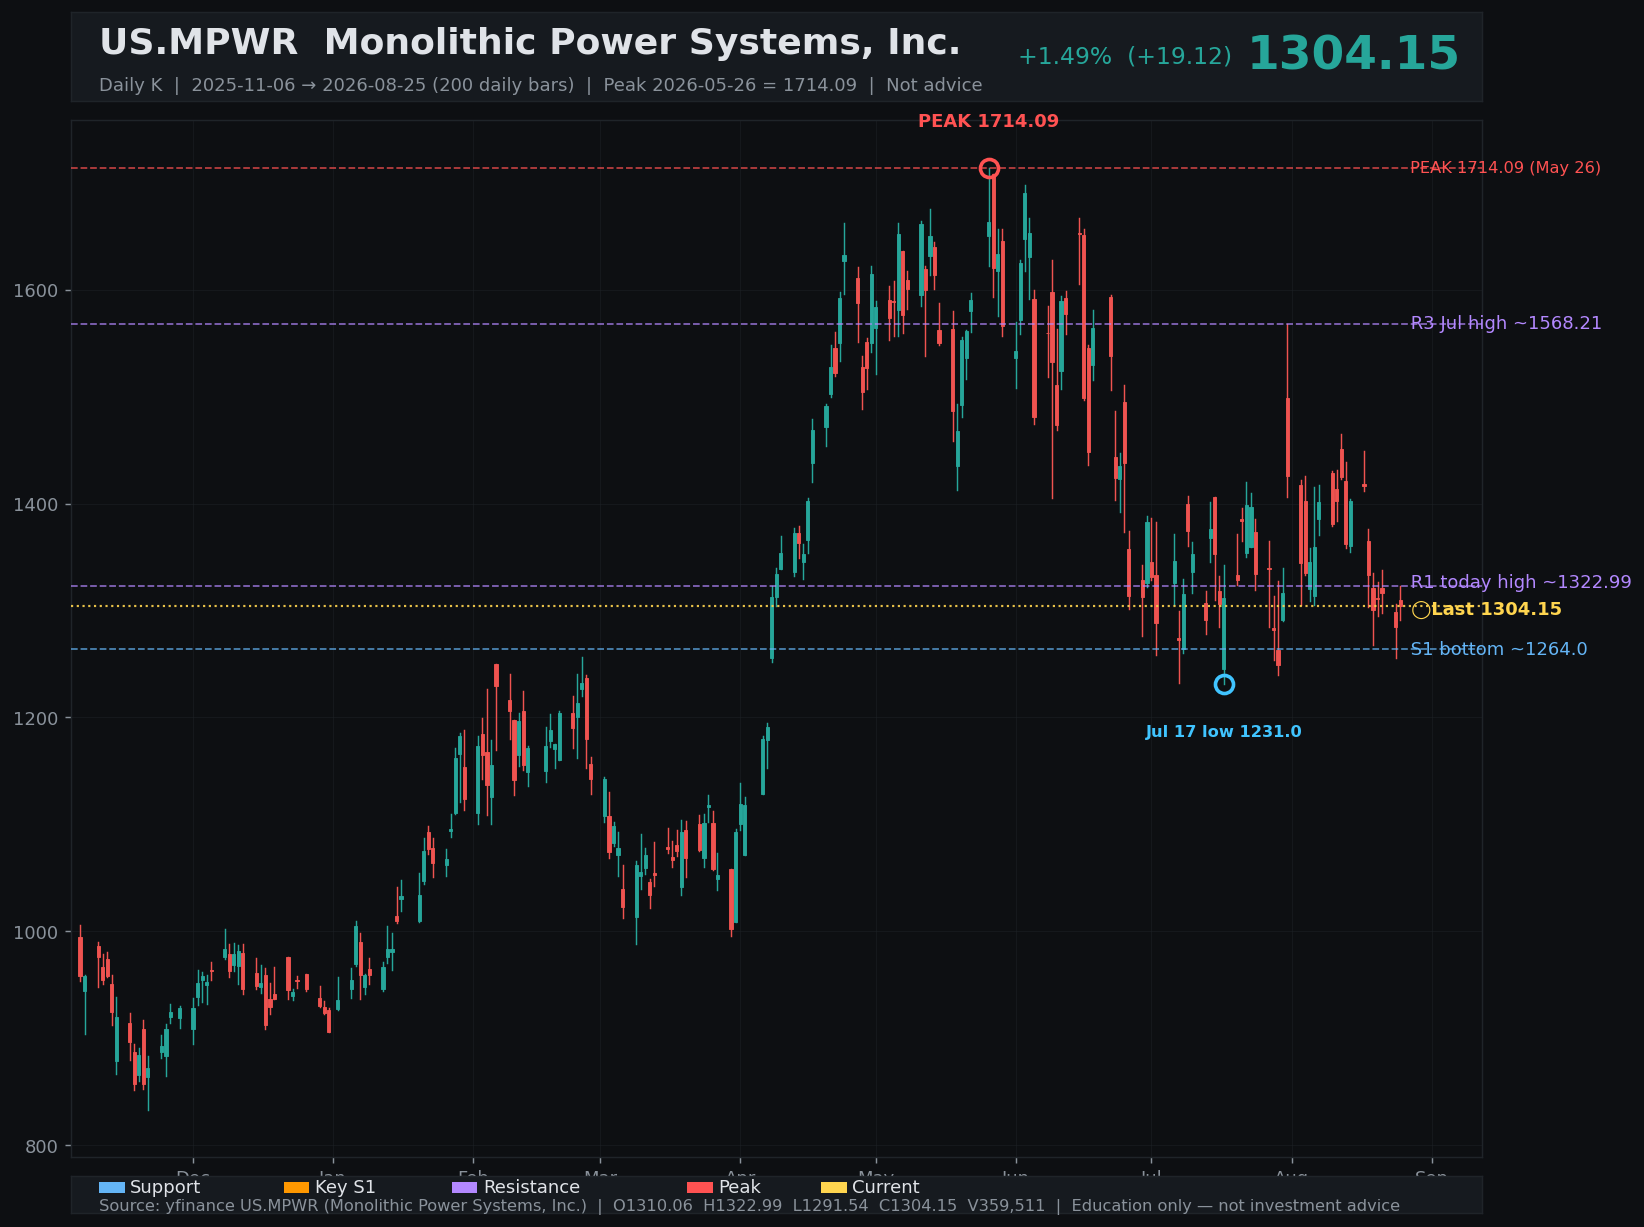This screenshot has width=1644, height=1227.
Task: Click the 'R1 today high ~1322.99' label
Action: (1521, 582)
